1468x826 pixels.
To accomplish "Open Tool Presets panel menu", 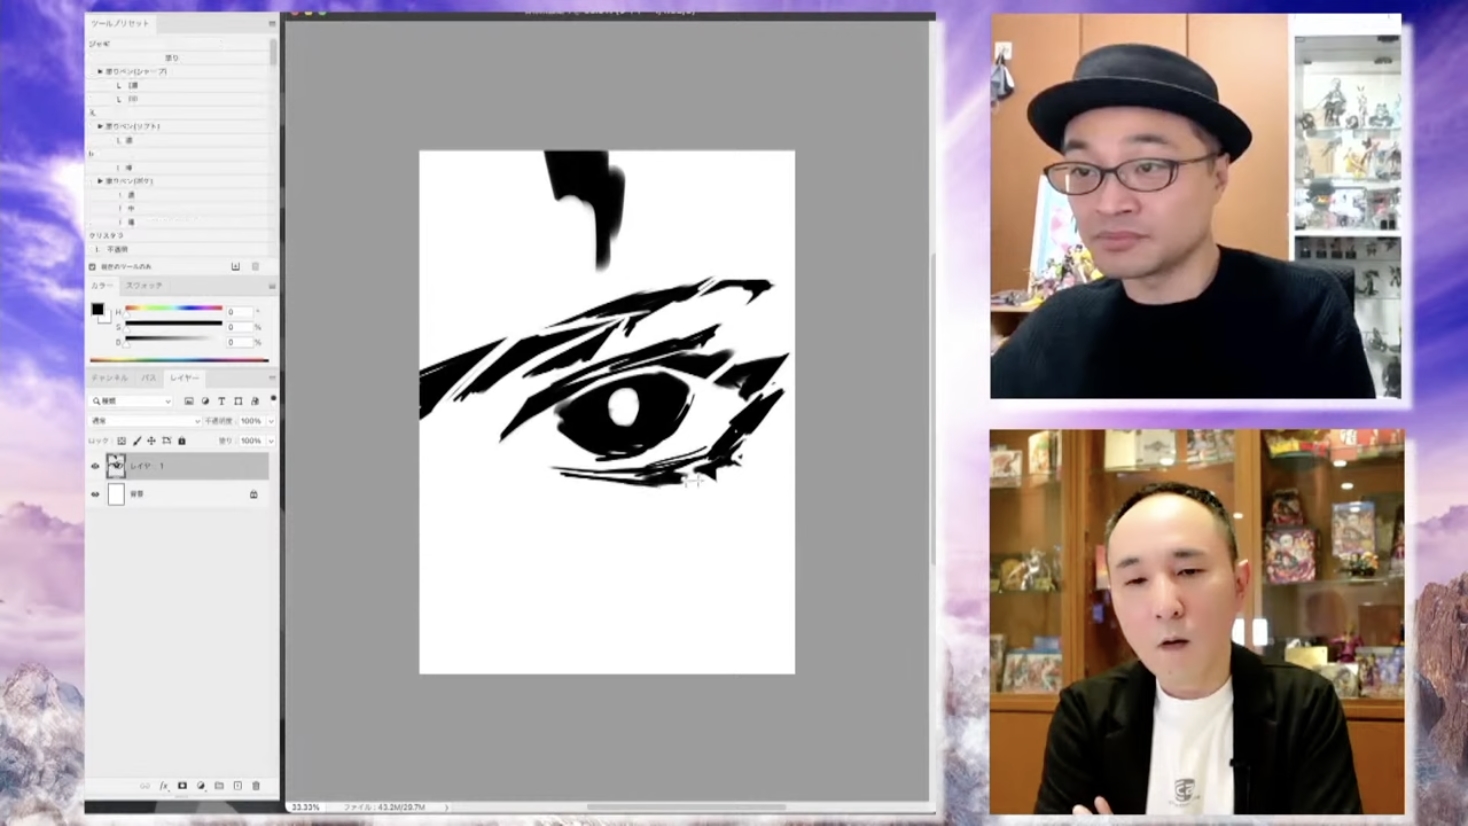I will (272, 23).
